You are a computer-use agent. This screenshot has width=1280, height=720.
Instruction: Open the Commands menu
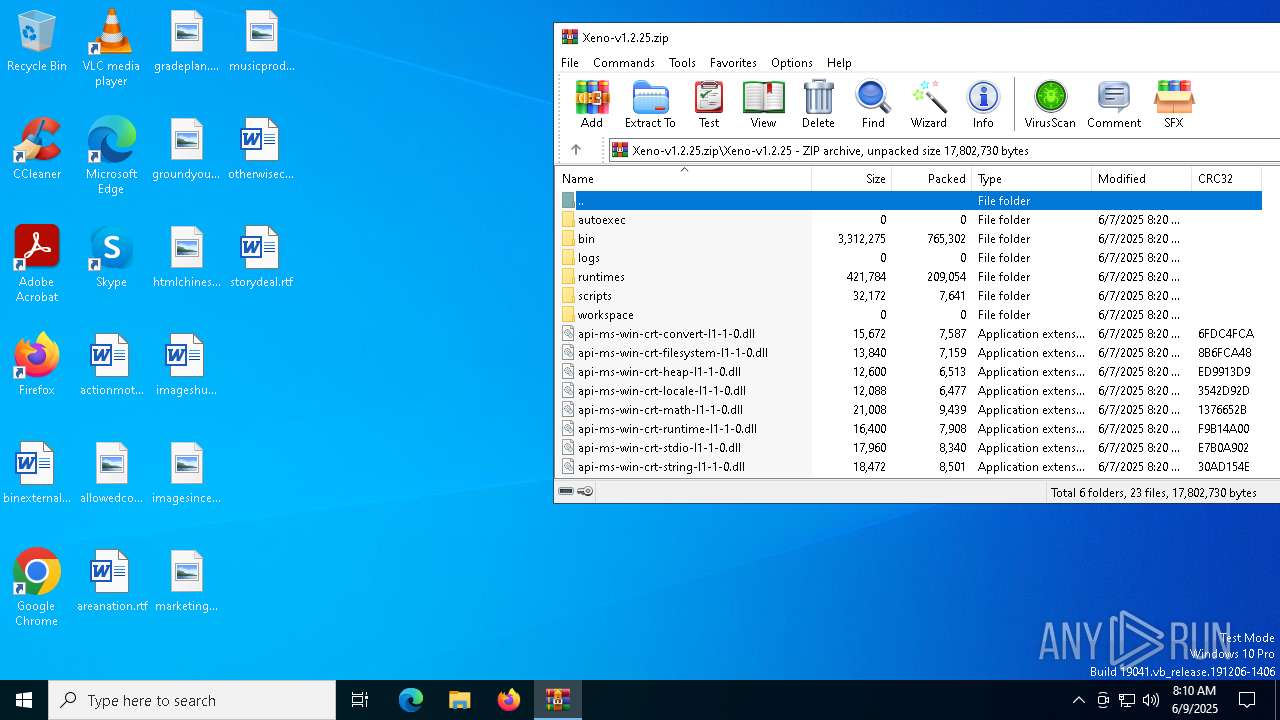(624, 62)
